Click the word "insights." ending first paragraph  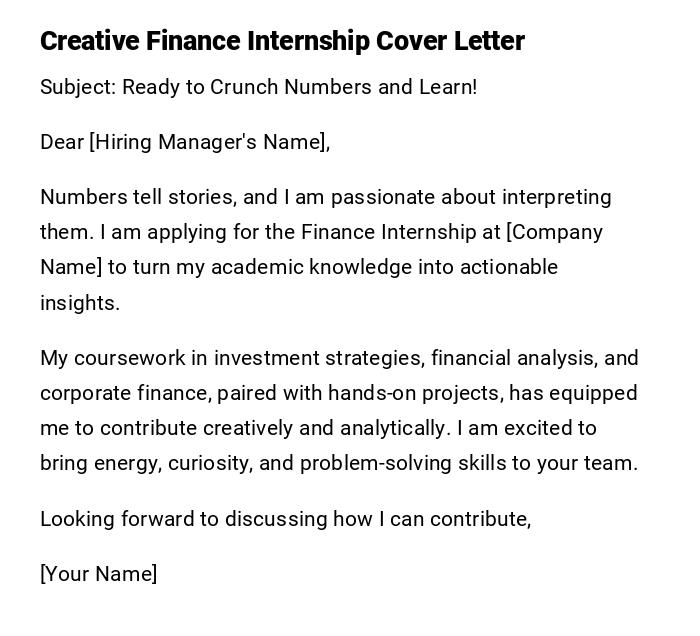[80, 303]
